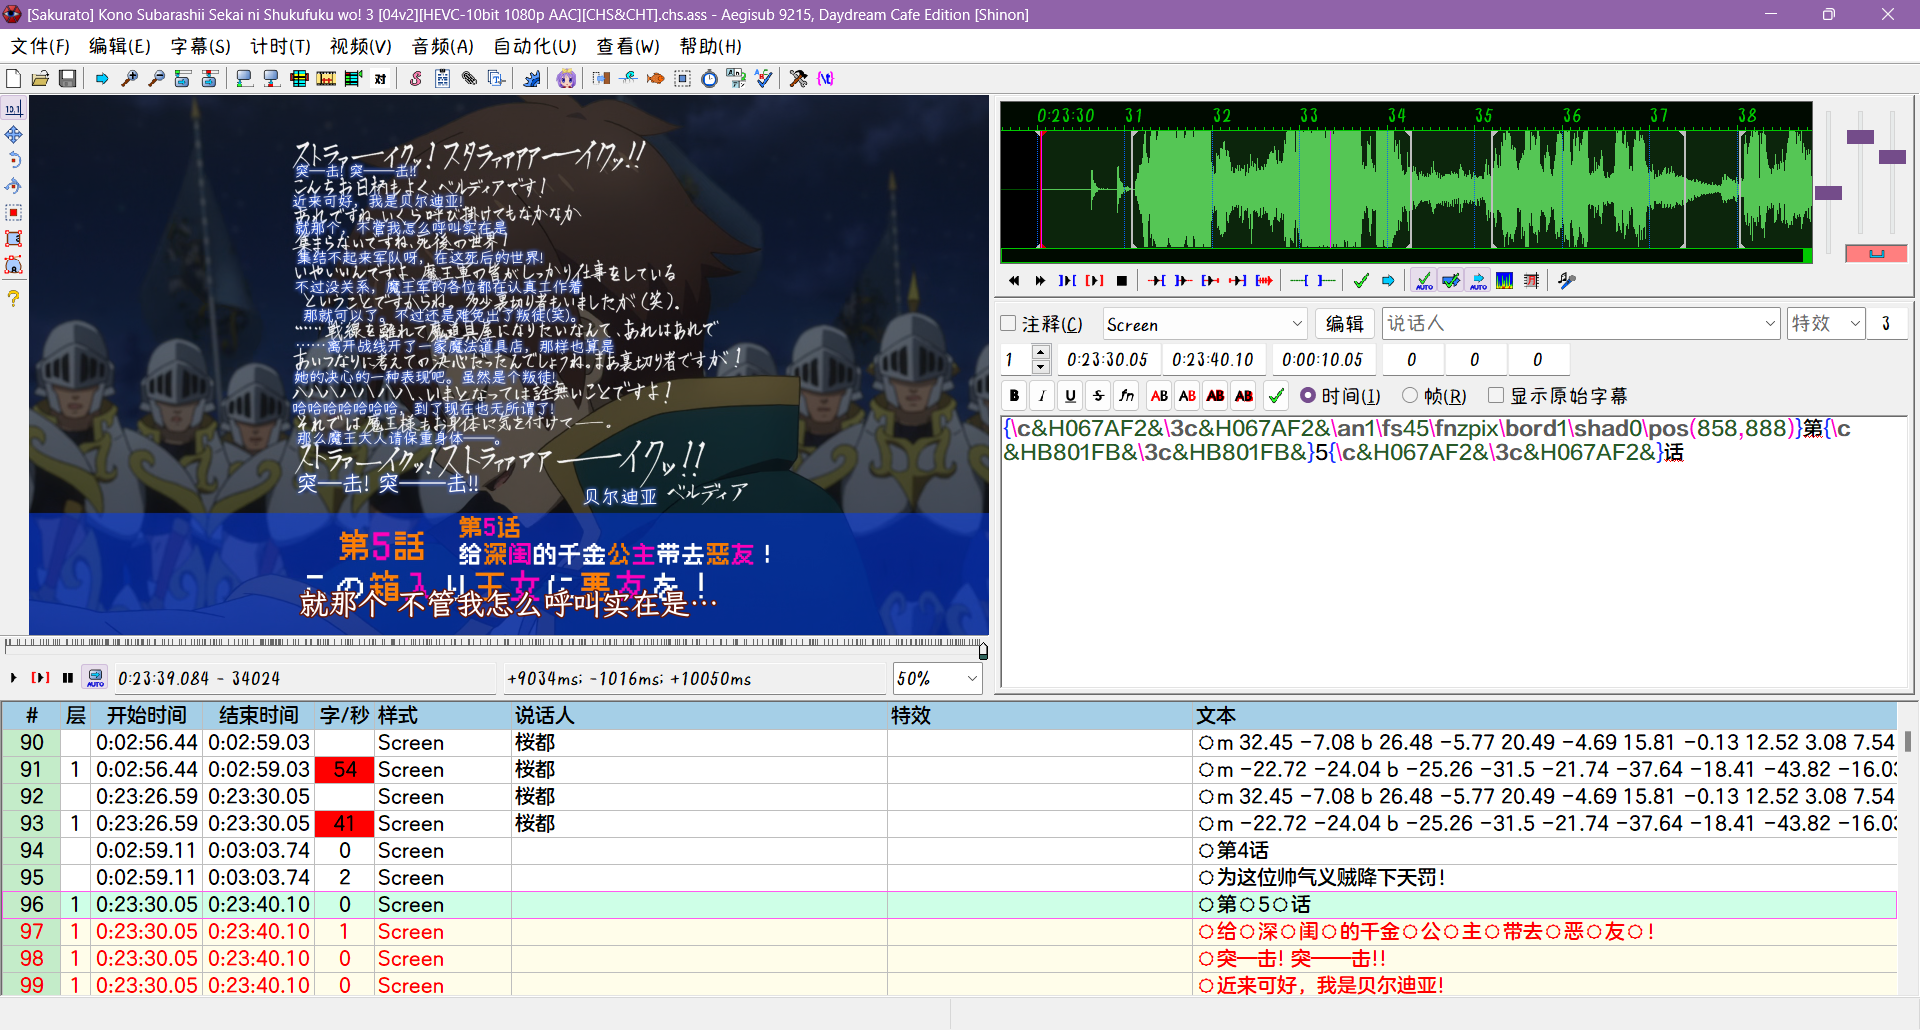The width and height of the screenshot is (1920, 1030).
Task: Open visual typesetting help question mark
Action: click(14, 297)
